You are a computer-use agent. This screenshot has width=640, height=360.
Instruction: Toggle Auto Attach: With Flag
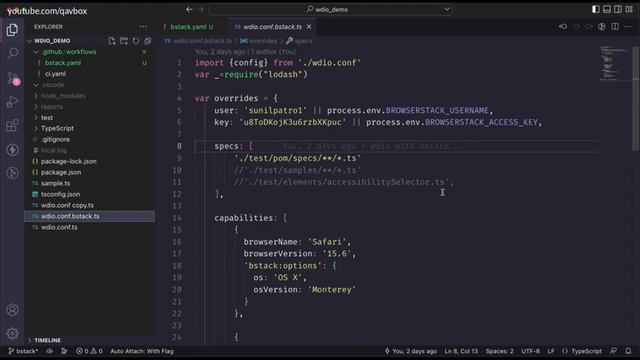click(x=142, y=351)
